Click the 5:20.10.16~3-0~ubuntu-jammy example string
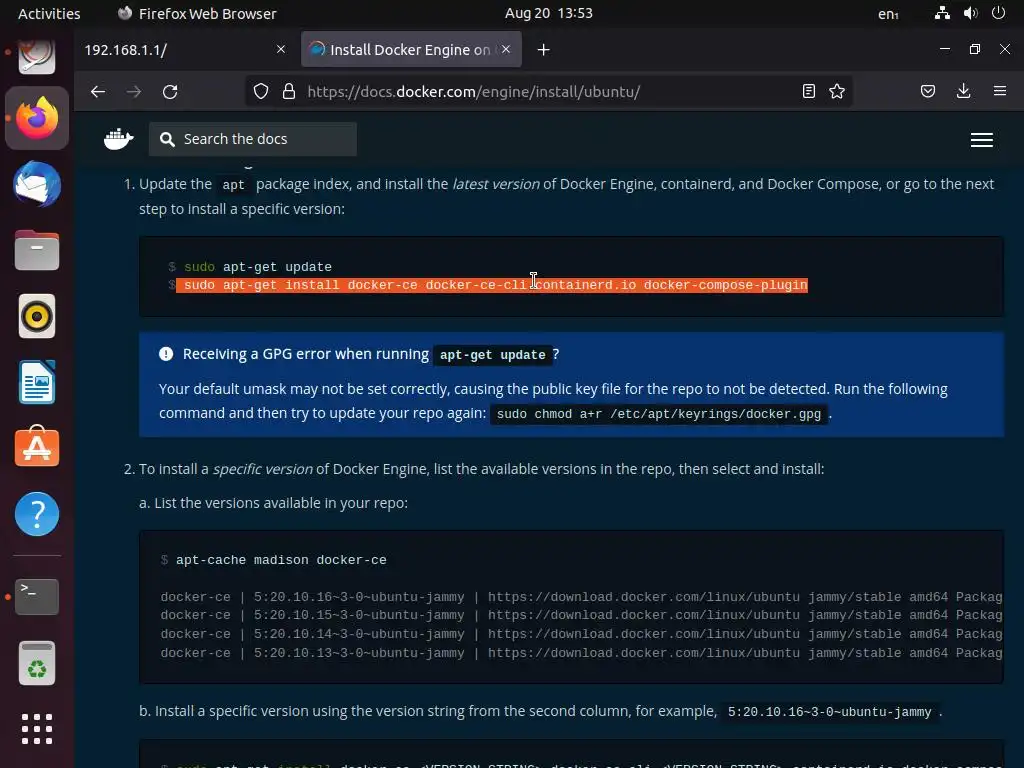Image resolution: width=1024 pixels, height=768 pixels. click(829, 712)
